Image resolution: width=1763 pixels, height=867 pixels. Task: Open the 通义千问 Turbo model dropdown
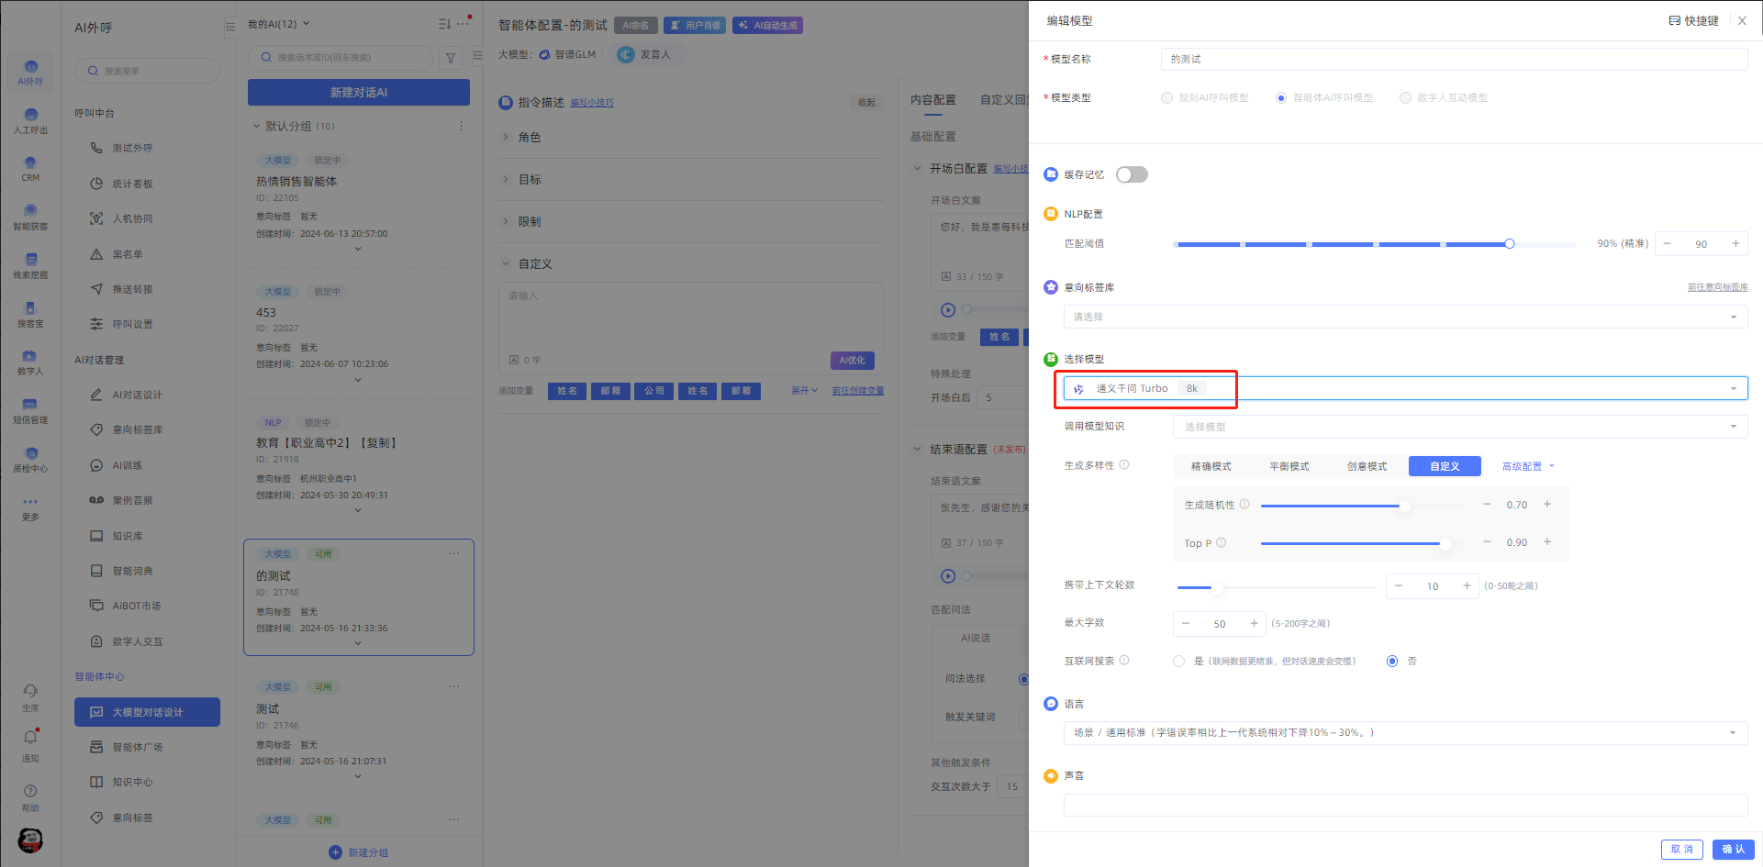click(x=1405, y=388)
